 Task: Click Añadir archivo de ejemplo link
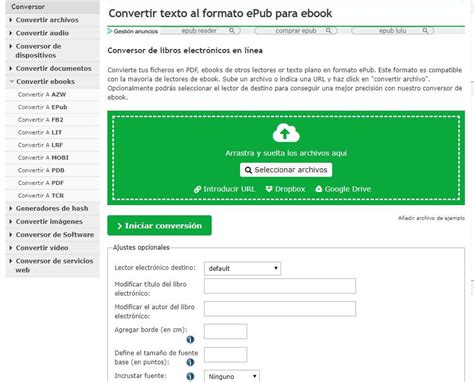coord(431,218)
